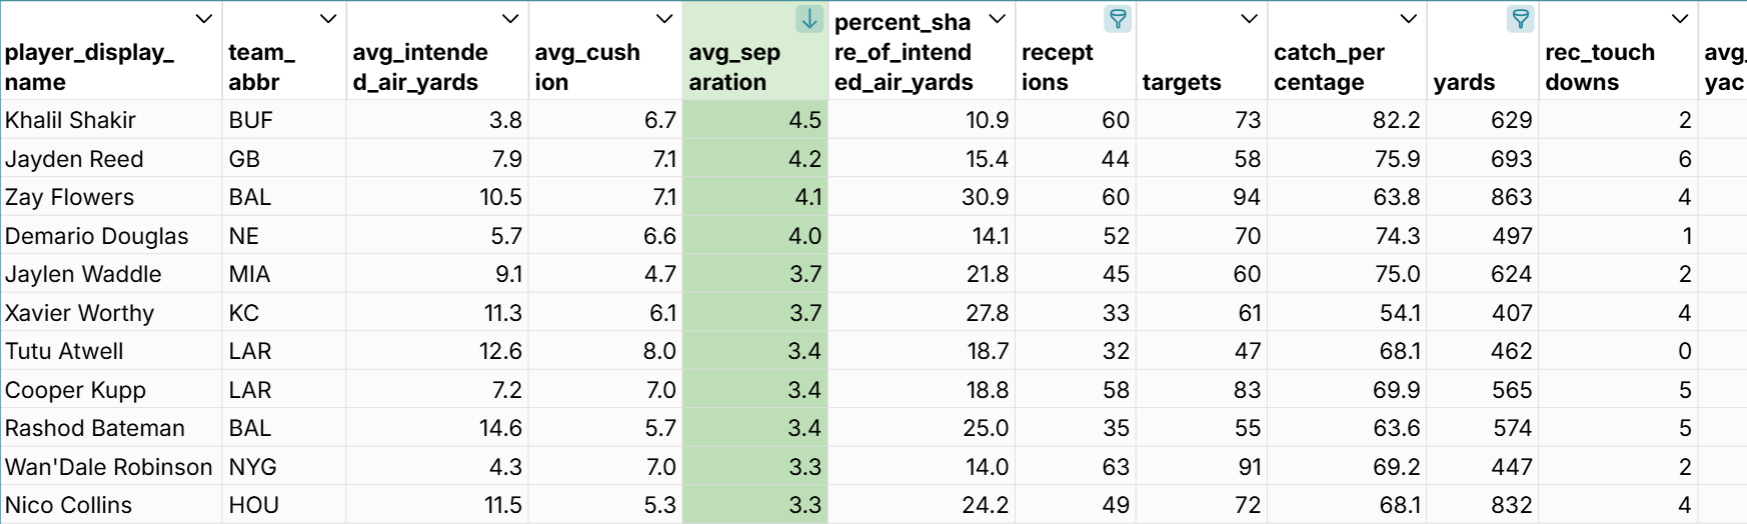This screenshot has width=1747, height=524.
Task: Open the avg_intended_air_yards column chevron
Action: tap(510, 19)
